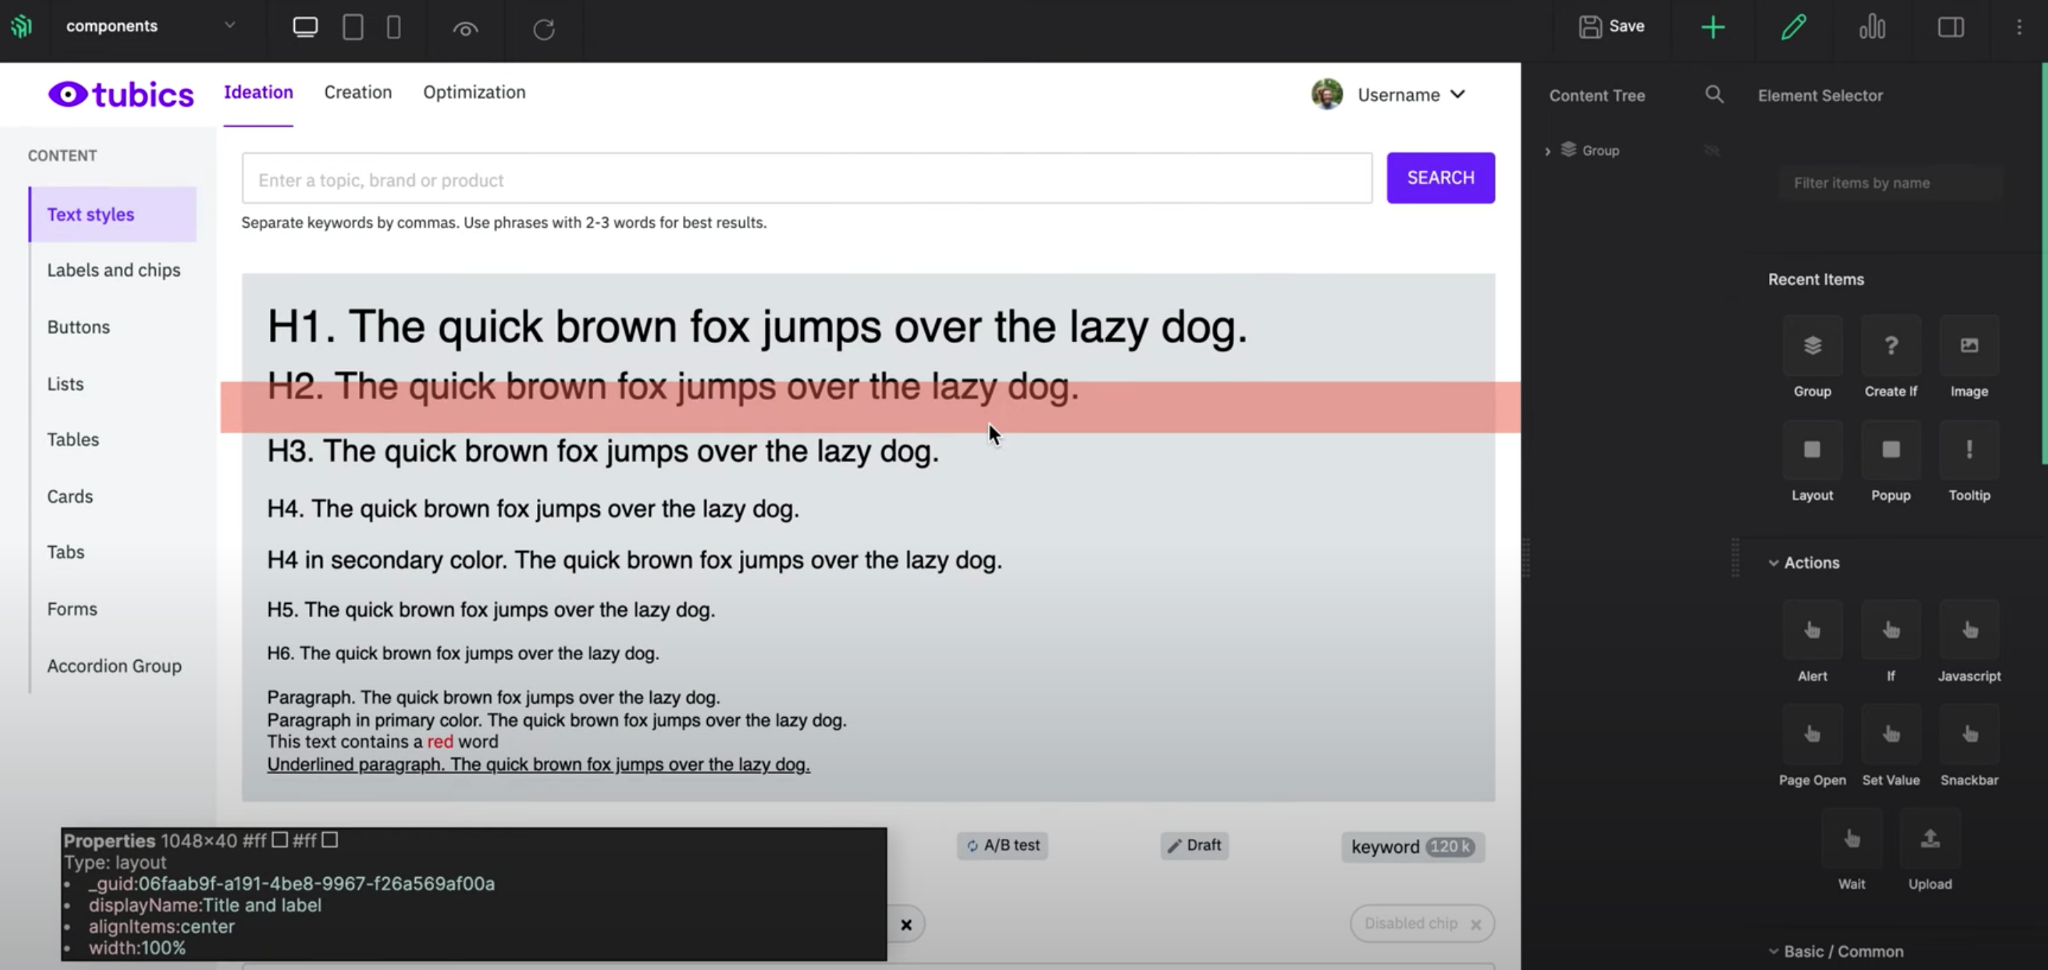The image size is (2048, 970).
Task: Click the Filter items by name field
Action: tap(1890, 183)
